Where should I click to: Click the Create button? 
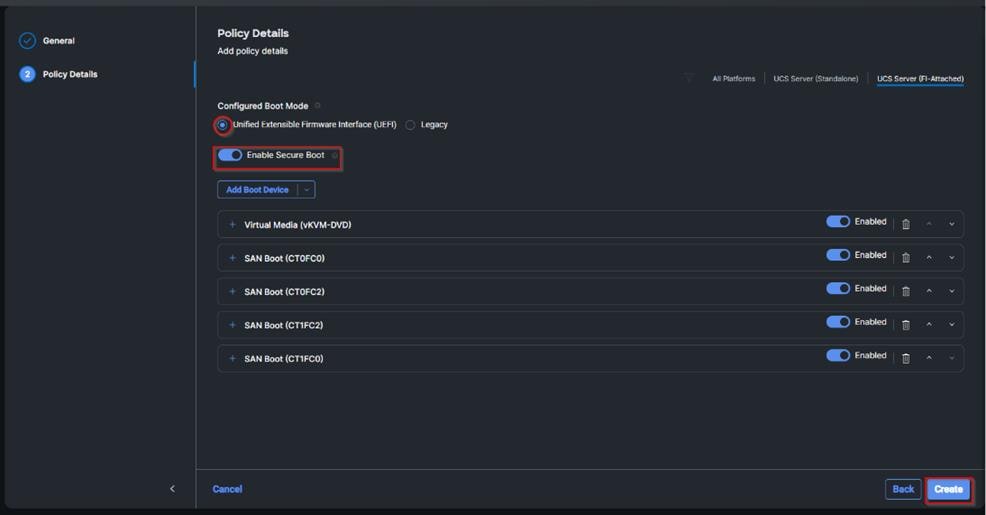(x=948, y=489)
